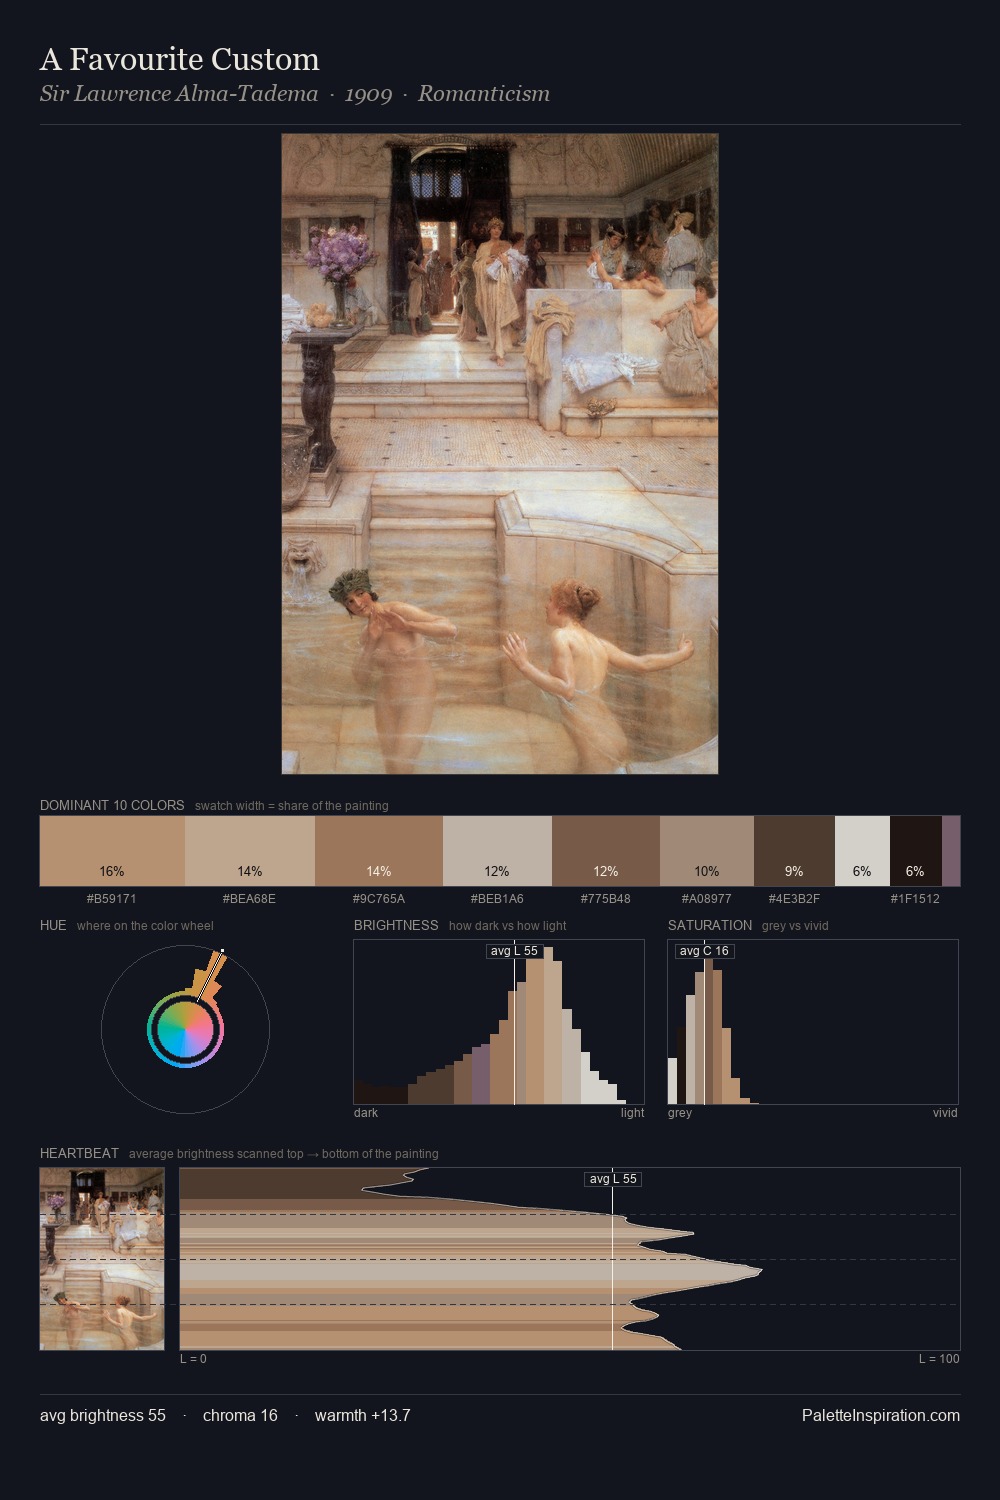1000x1500 pixels.
Task: Click the 'grey' axis label under saturation
Action: [680, 1113]
